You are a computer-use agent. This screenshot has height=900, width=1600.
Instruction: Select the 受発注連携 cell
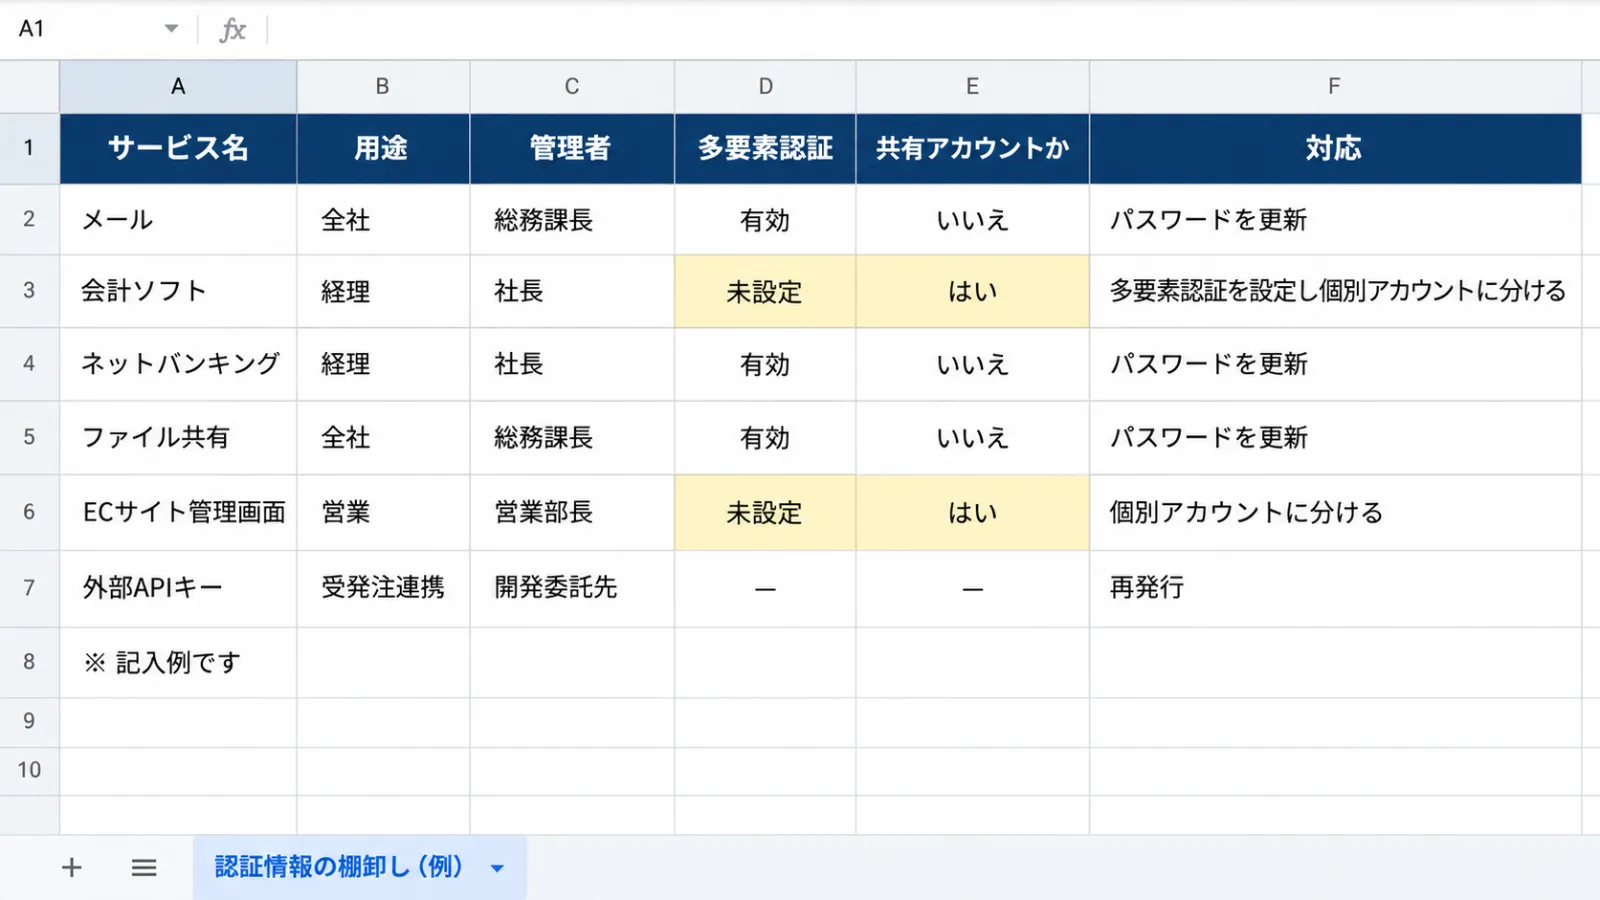(383, 588)
